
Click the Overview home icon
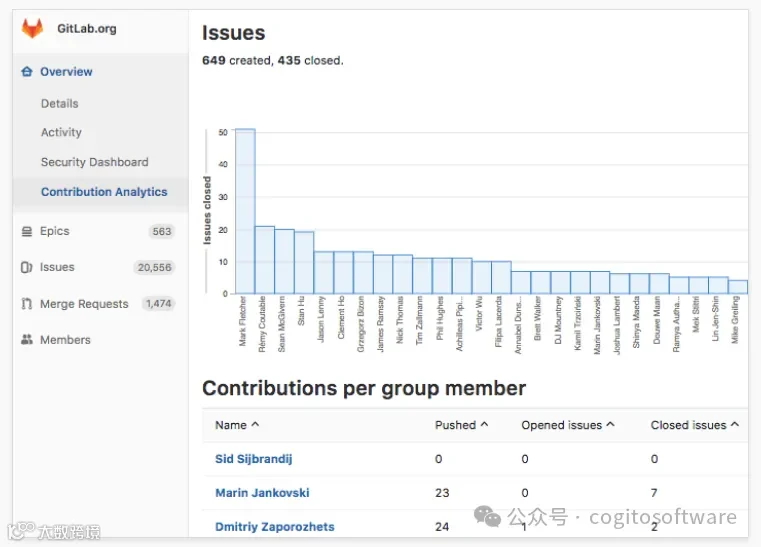click(x=27, y=72)
